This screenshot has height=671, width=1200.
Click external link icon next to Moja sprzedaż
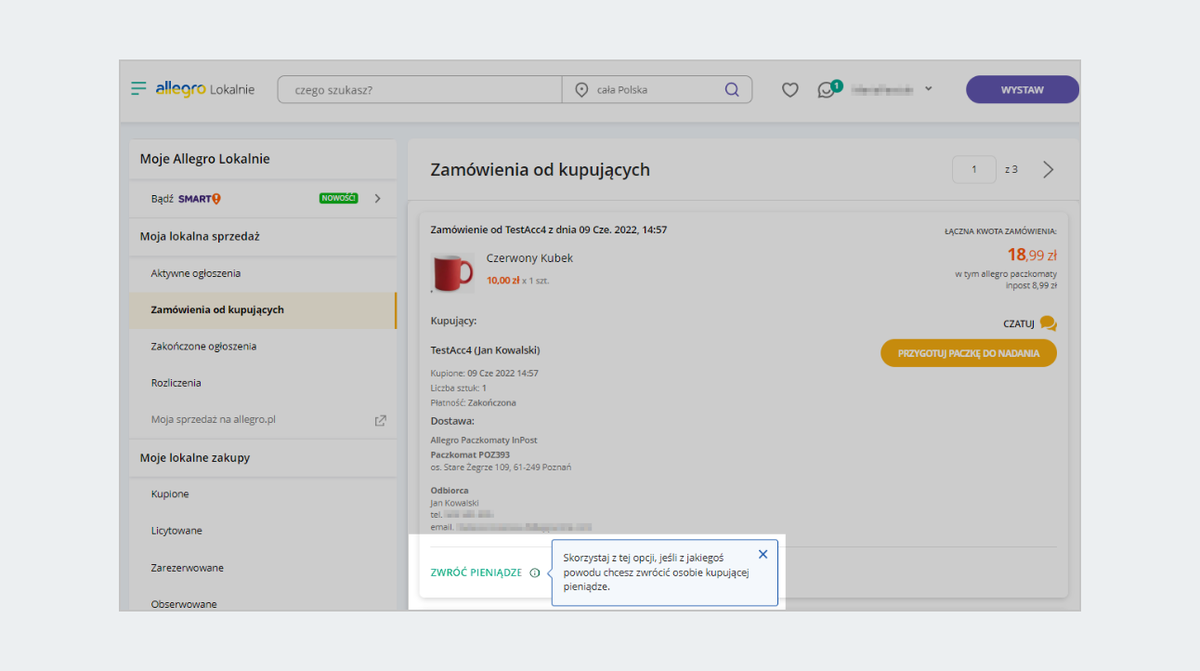pos(380,420)
